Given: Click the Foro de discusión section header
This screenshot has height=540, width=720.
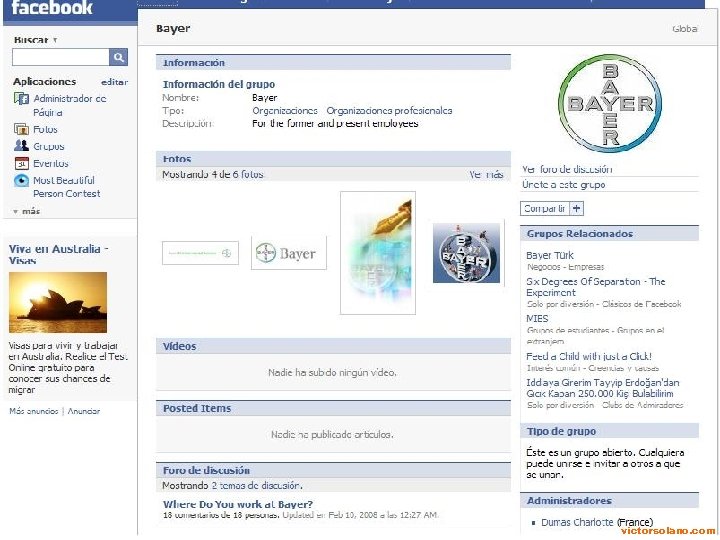Looking at the screenshot, I should point(333,470).
